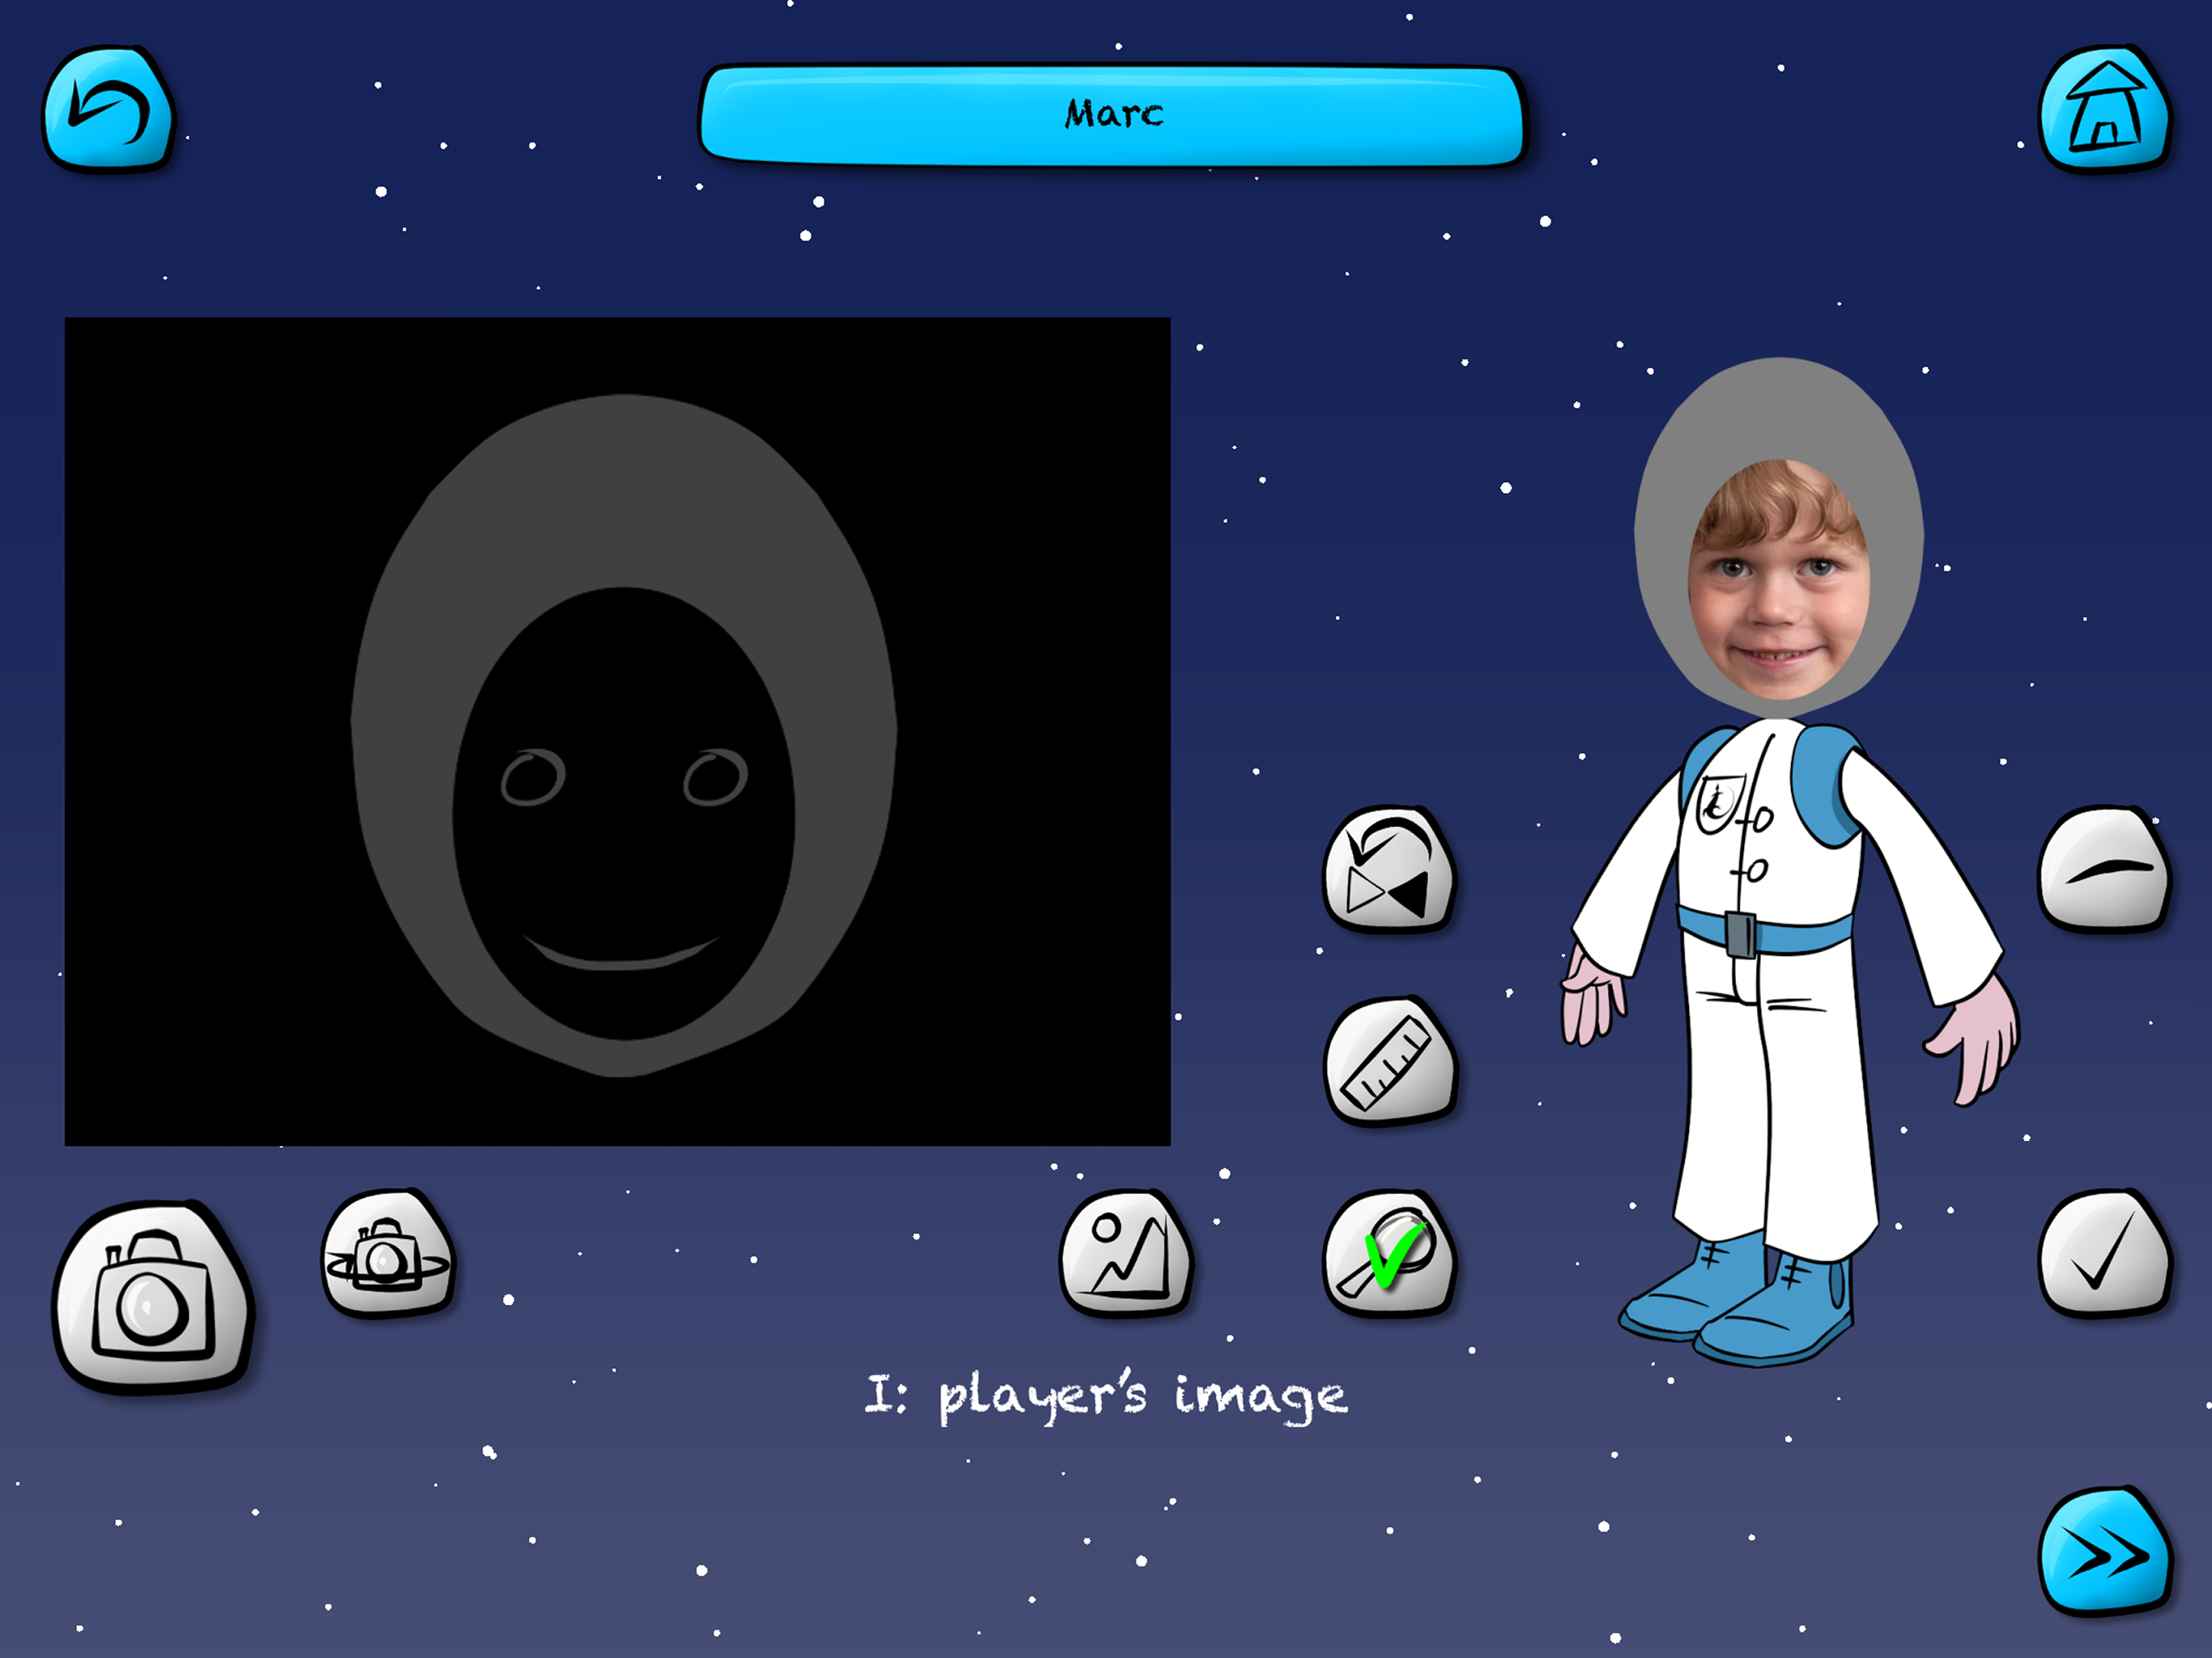The image size is (2212, 1658).
Task: Click the camera preview face outline
Action: [x=623, y=735]
